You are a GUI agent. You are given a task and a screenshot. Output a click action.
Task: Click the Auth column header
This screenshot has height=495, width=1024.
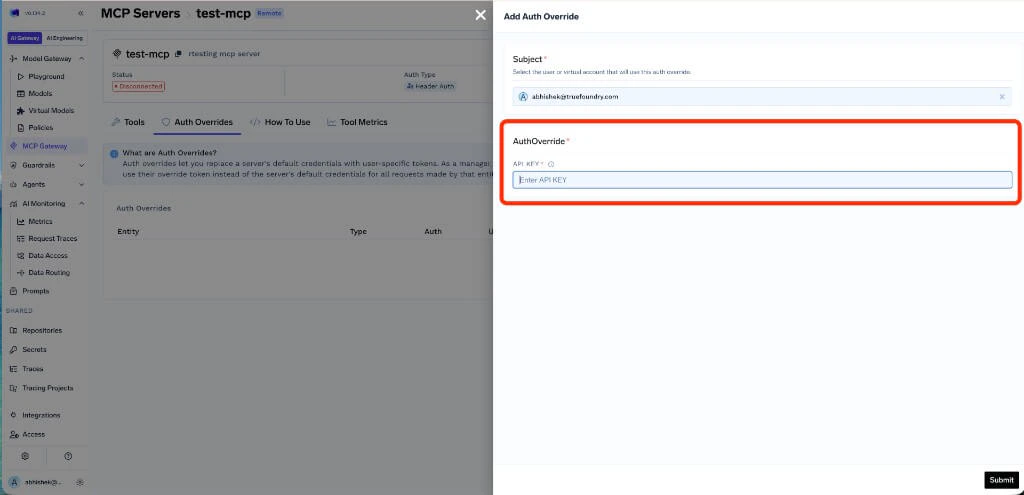(x=433, y=231)
